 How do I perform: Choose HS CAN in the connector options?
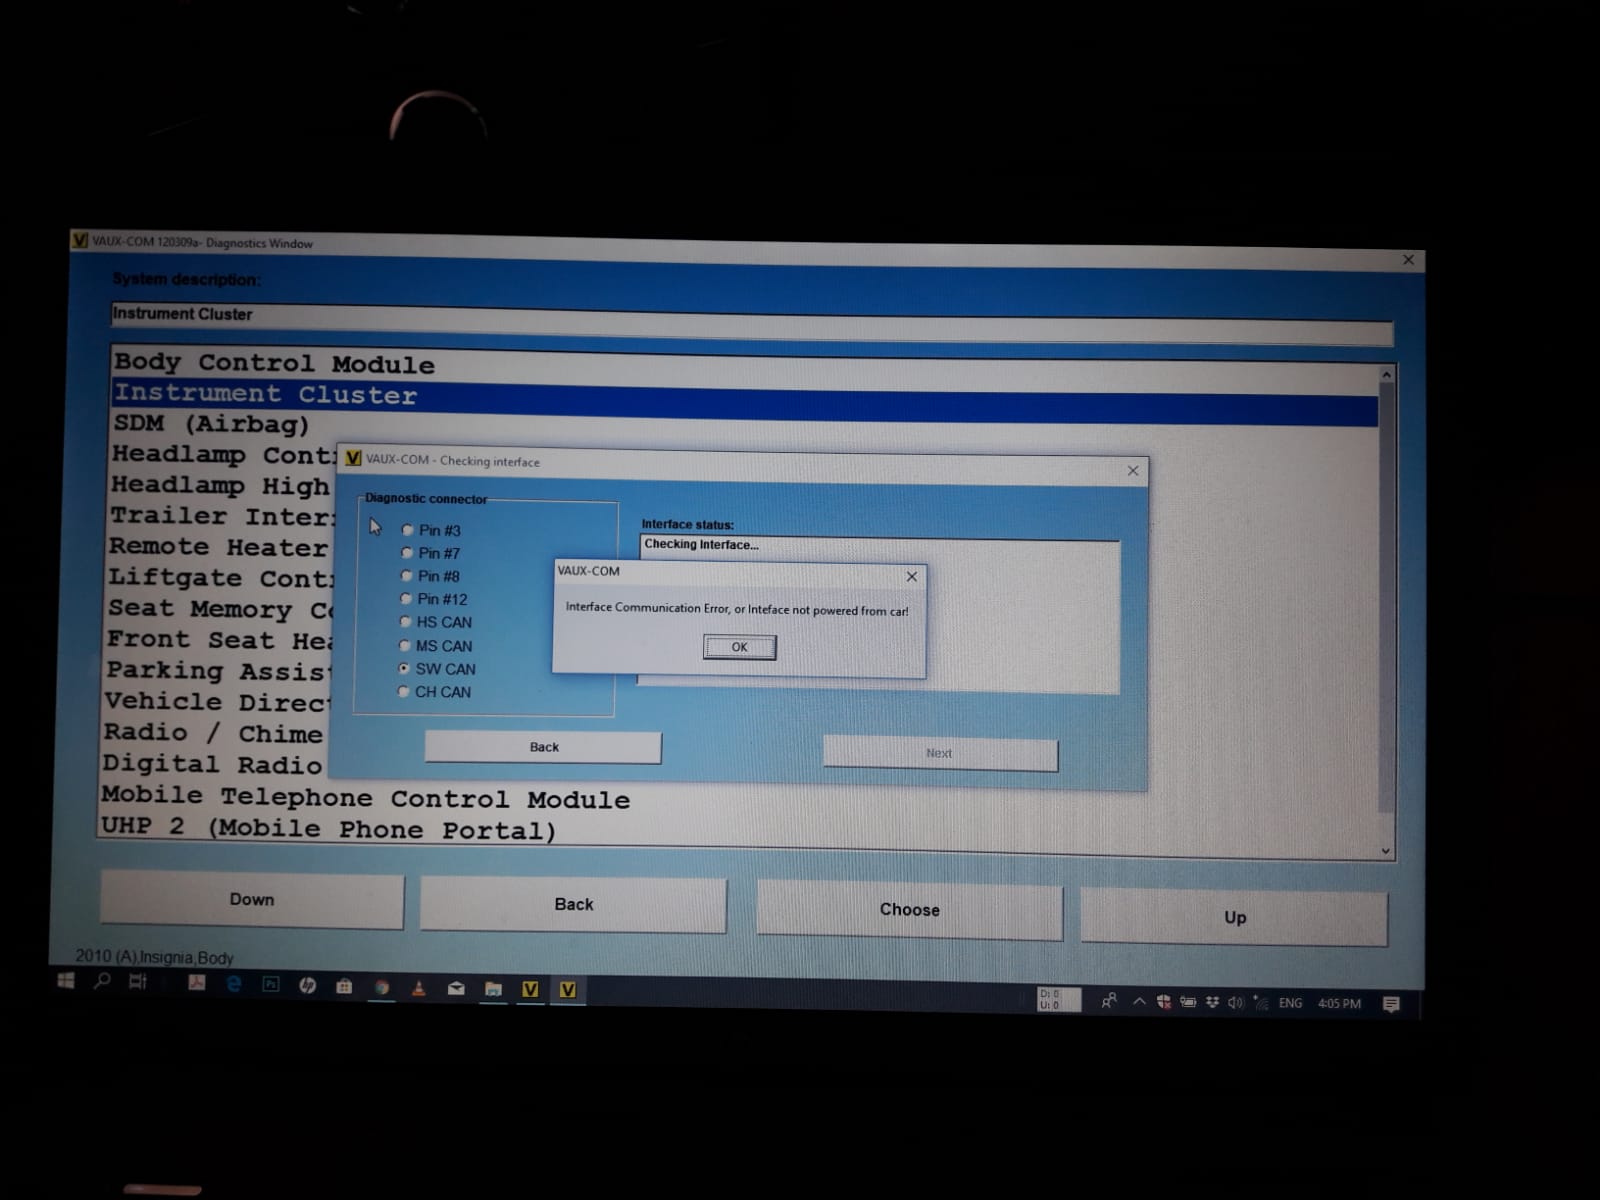click(x=404, y=622)
